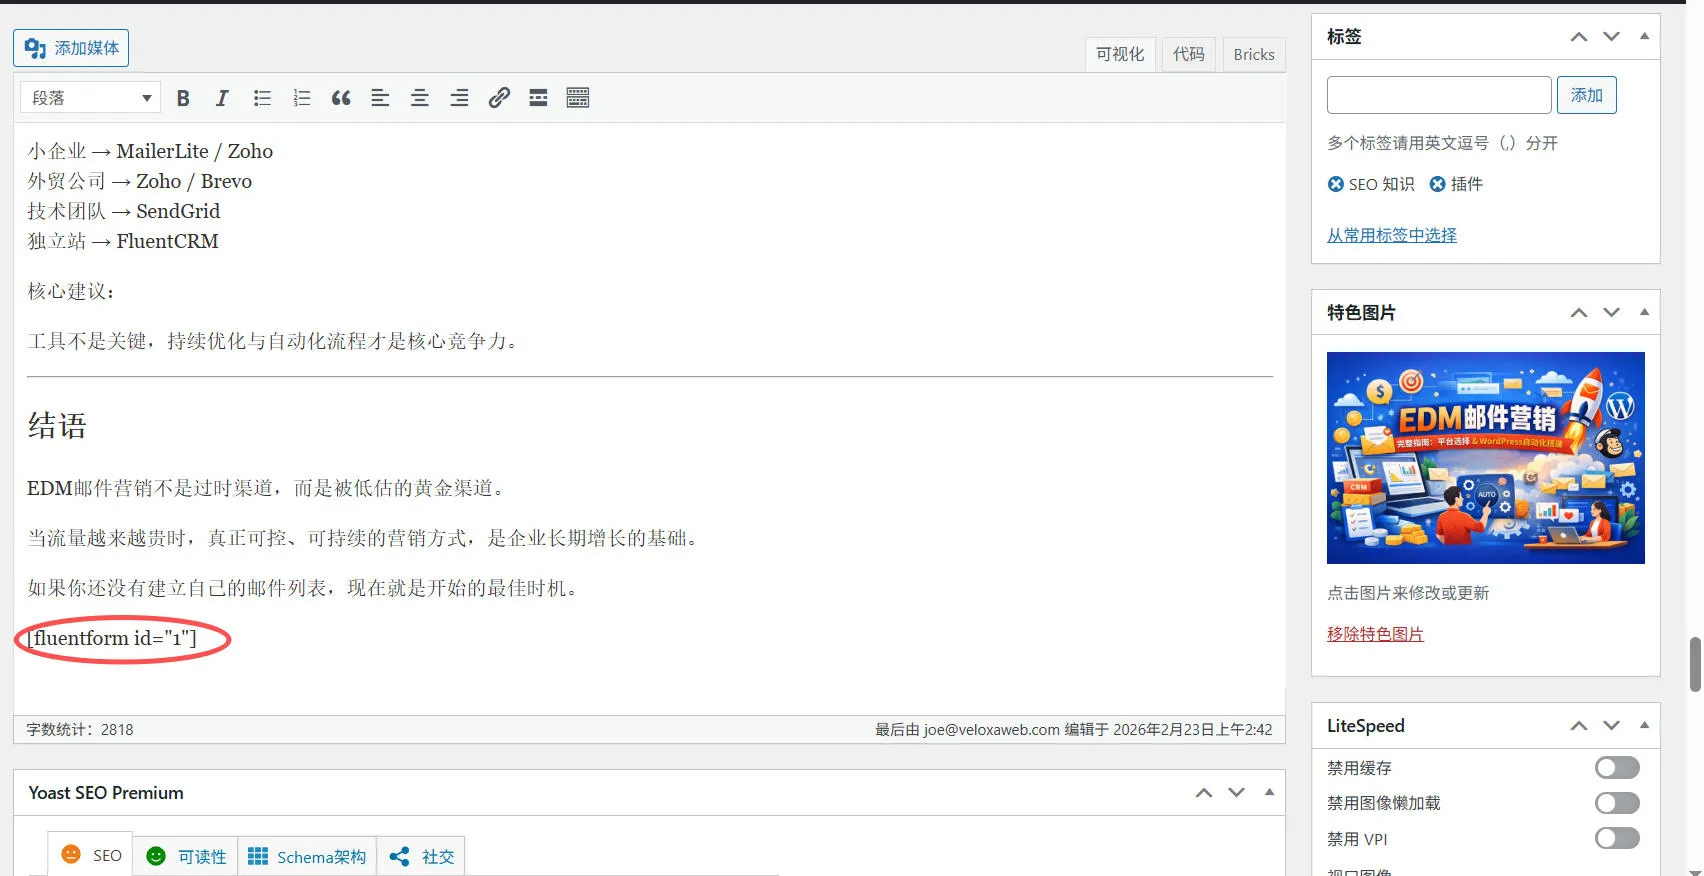Click the remove featured image link

(1375, 634)
